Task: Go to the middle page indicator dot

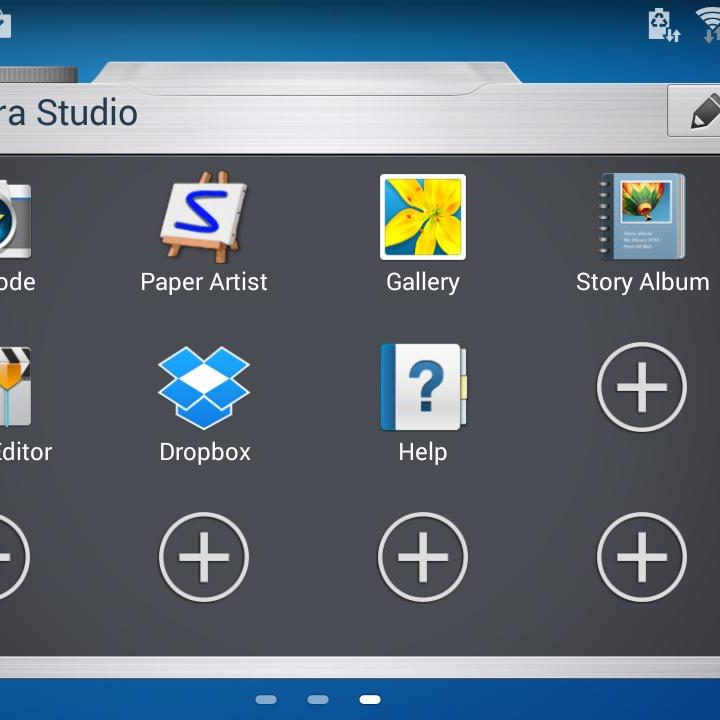Action: (x=318, y=699)
